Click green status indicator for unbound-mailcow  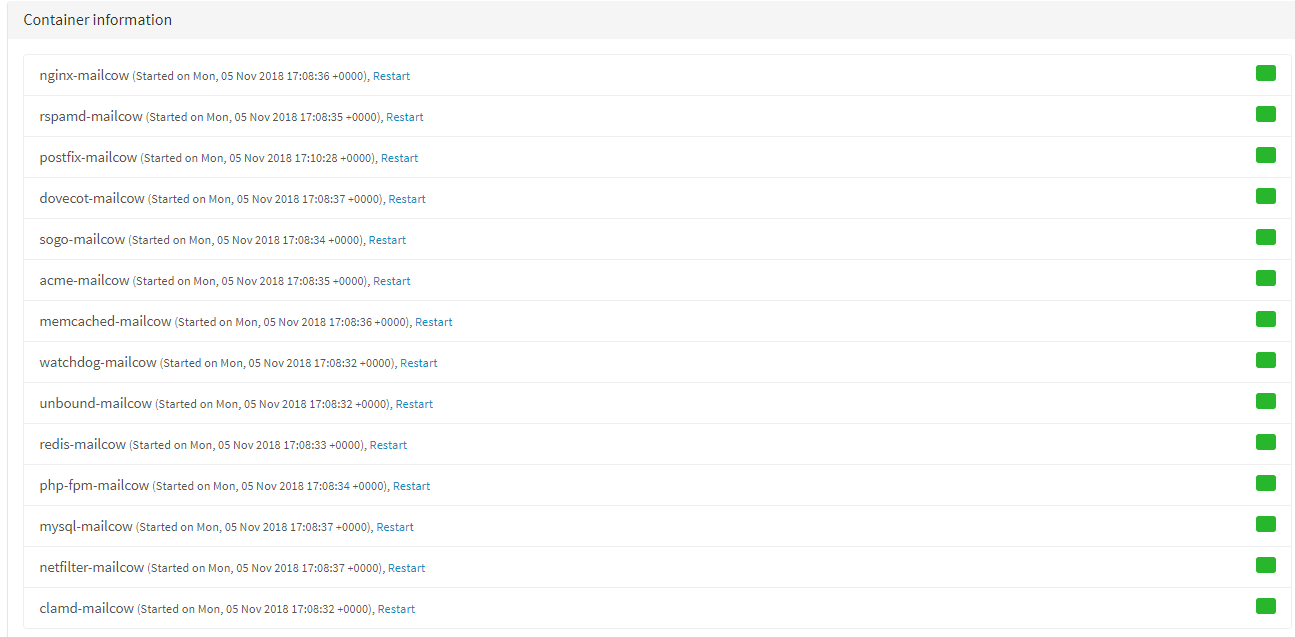tap(1266, 401)
